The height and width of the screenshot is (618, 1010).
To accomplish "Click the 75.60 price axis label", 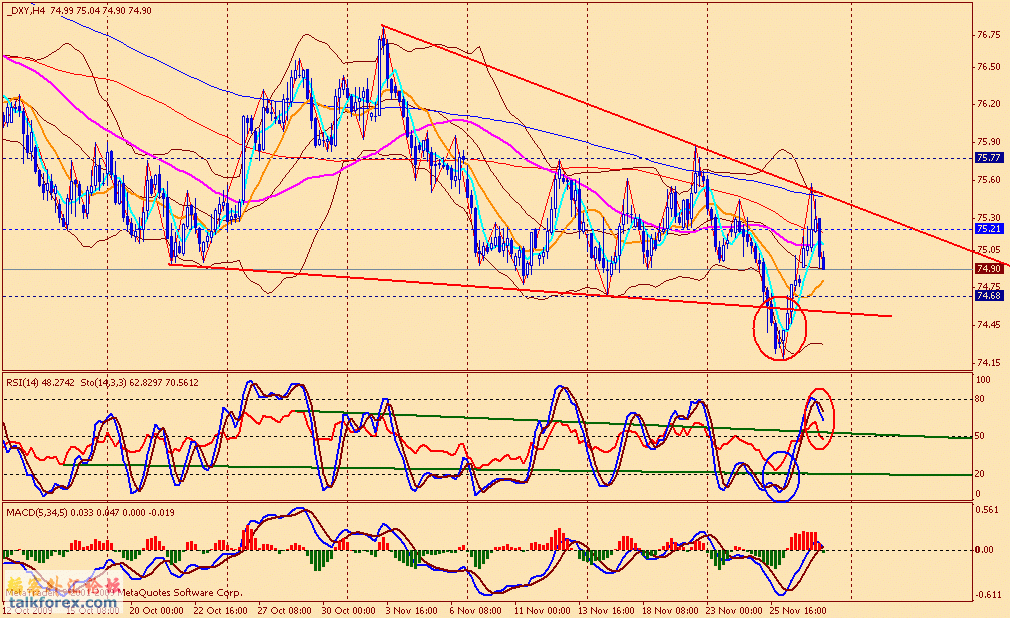I will click(x=989, y=180).
